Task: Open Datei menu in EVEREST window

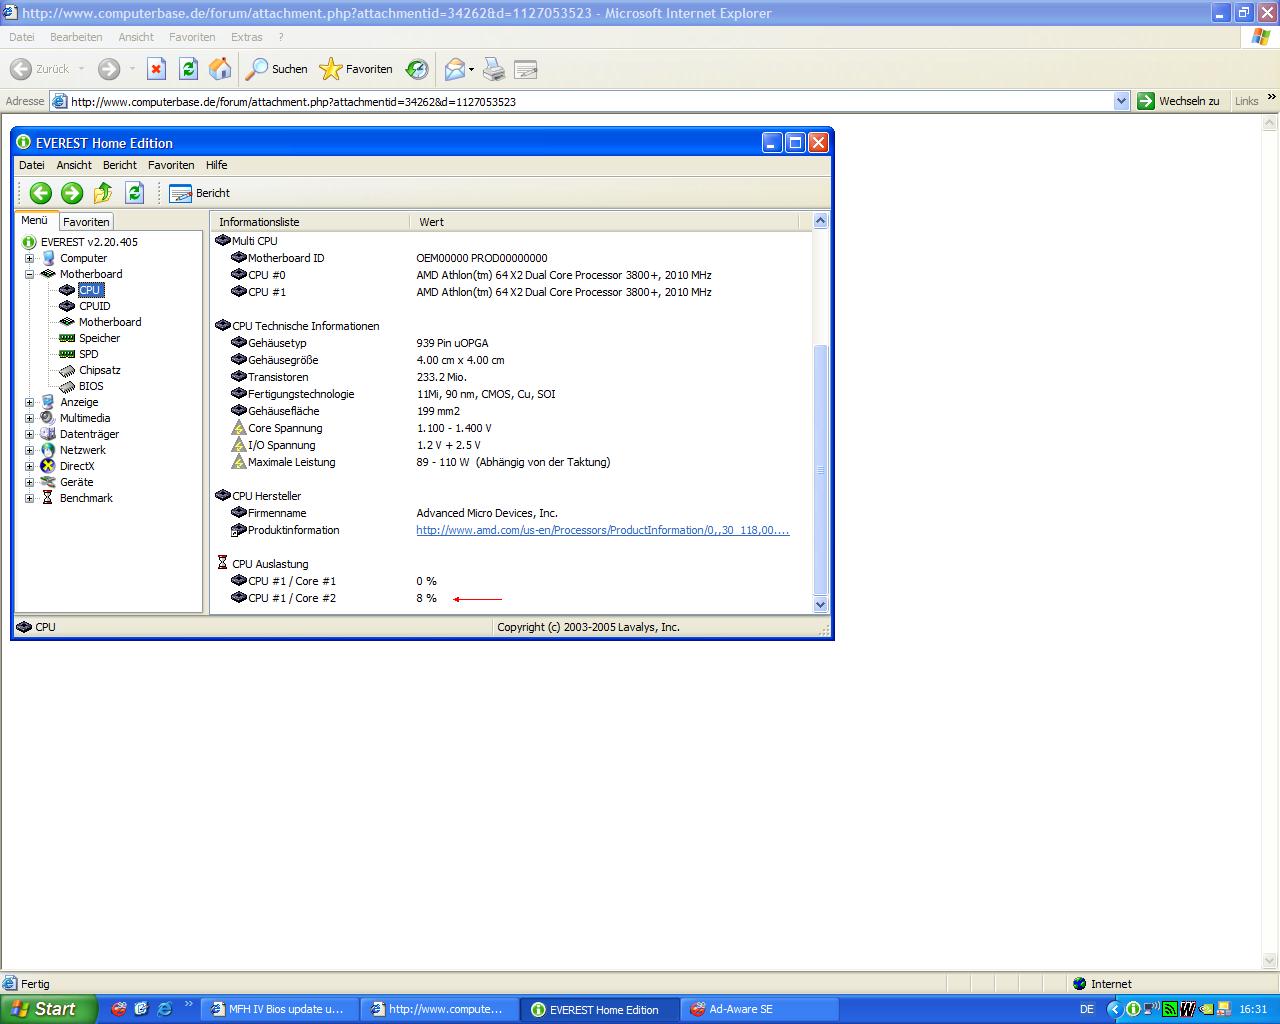Action: coord(31,165)
